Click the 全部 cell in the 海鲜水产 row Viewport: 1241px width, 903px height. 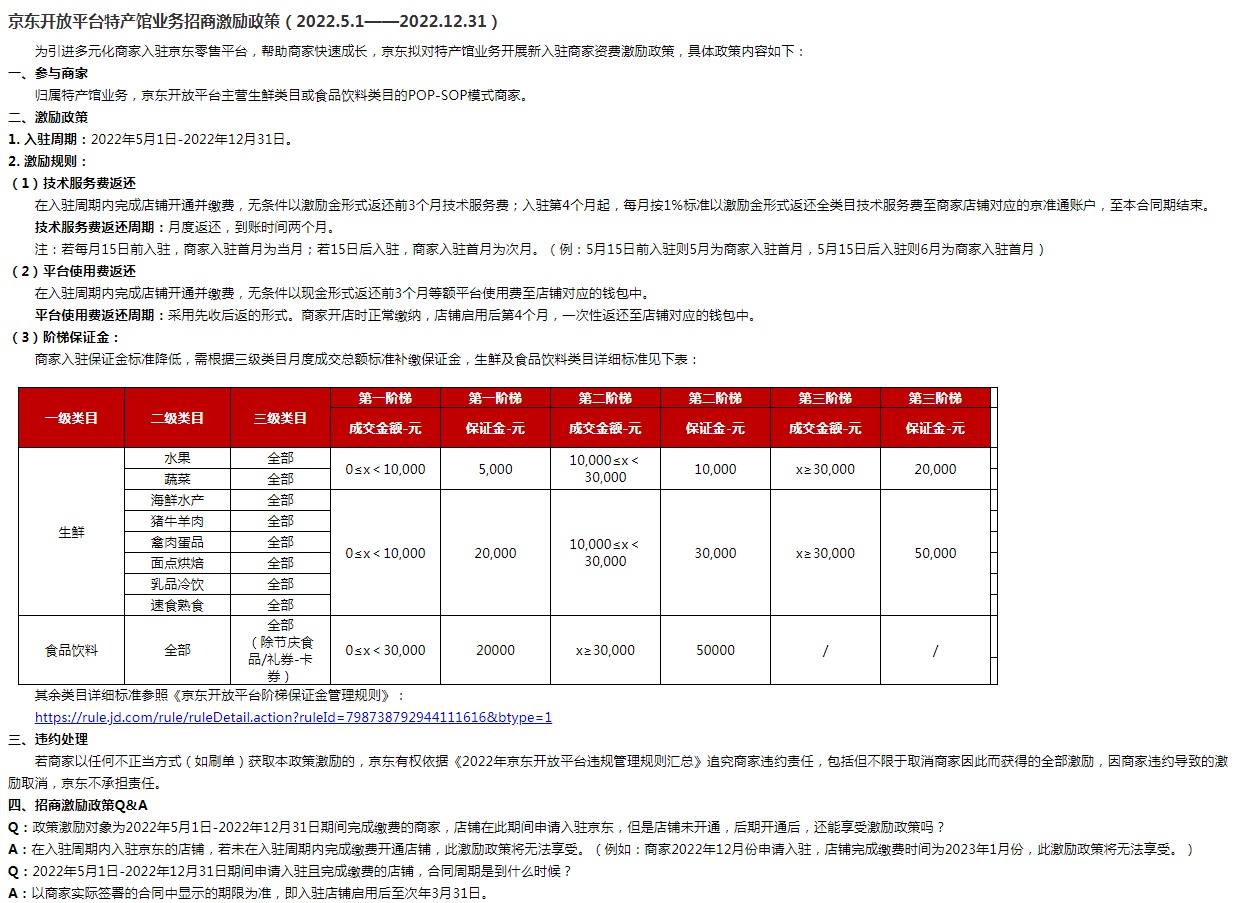(x=281, y=499)
